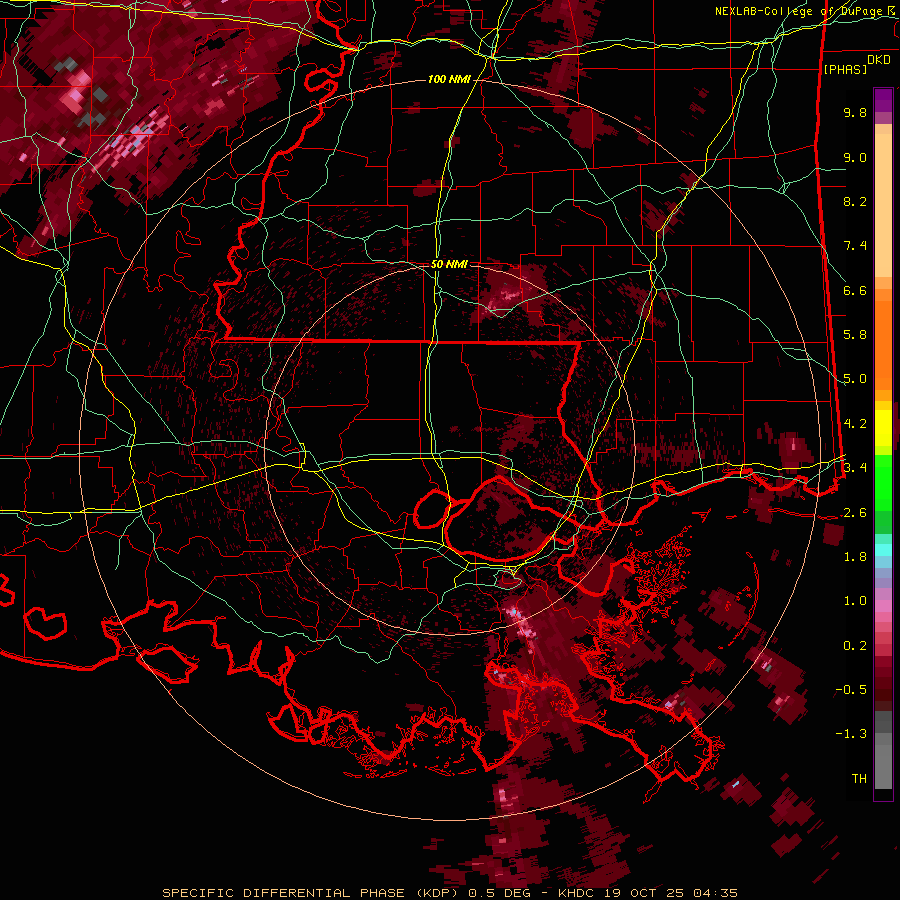Select the 6.6 value on the color scale
Viewport: 900px width, 900px height.
coord(855,290)
